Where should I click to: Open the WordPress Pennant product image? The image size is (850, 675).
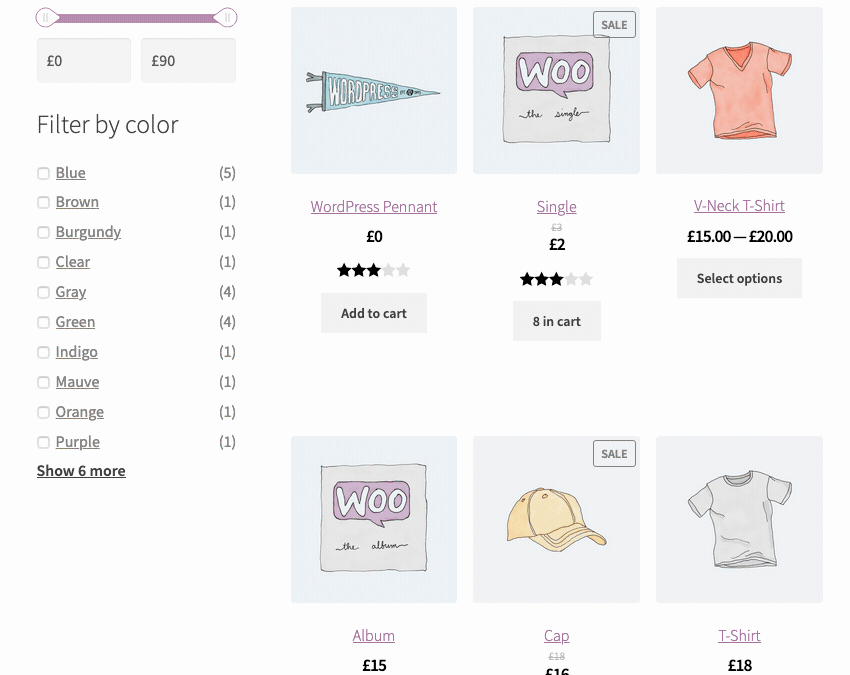pyautogui.click(x=374, y=91)
